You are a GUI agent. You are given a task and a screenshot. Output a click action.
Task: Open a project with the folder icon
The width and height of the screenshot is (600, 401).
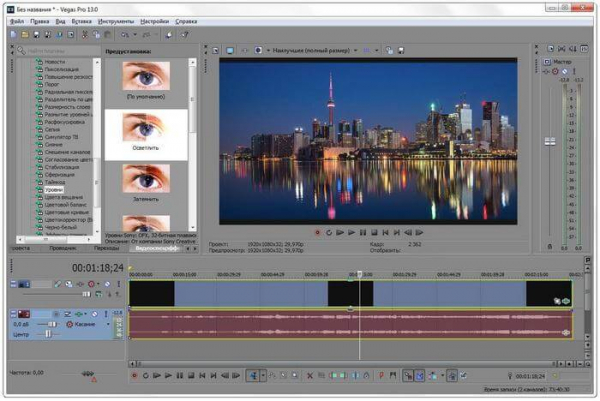click(25, 35)
